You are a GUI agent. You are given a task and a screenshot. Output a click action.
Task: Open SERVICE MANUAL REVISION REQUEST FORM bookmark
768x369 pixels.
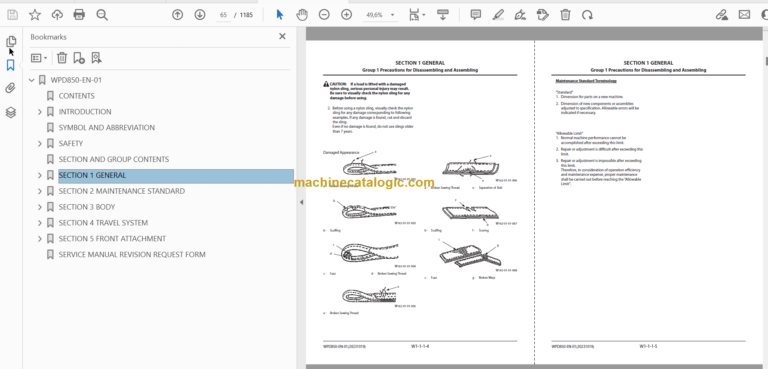pyautogui.click(x=132, y=254)
